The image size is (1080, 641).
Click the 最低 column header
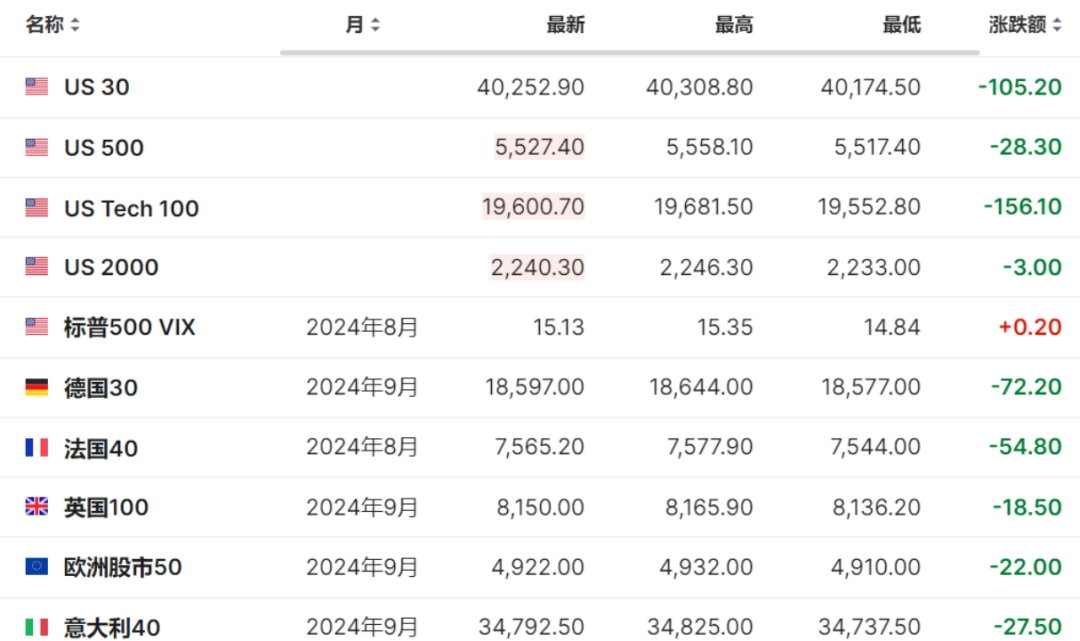[901, 25]
